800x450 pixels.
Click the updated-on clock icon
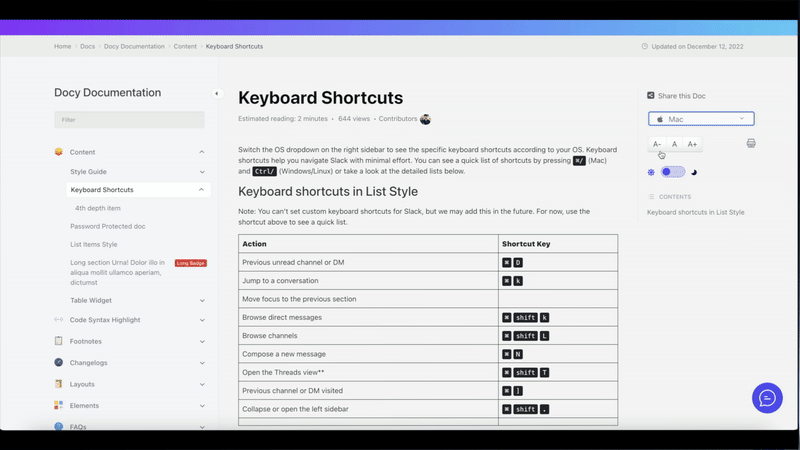click(644, 46)
